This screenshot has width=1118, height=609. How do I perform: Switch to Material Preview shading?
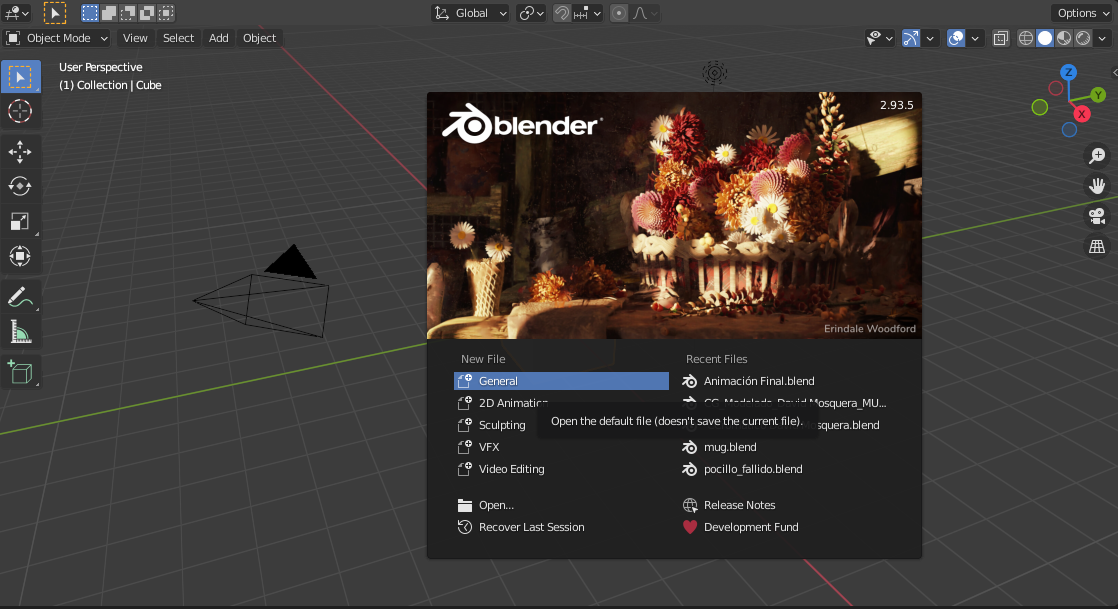(1064, 38)
